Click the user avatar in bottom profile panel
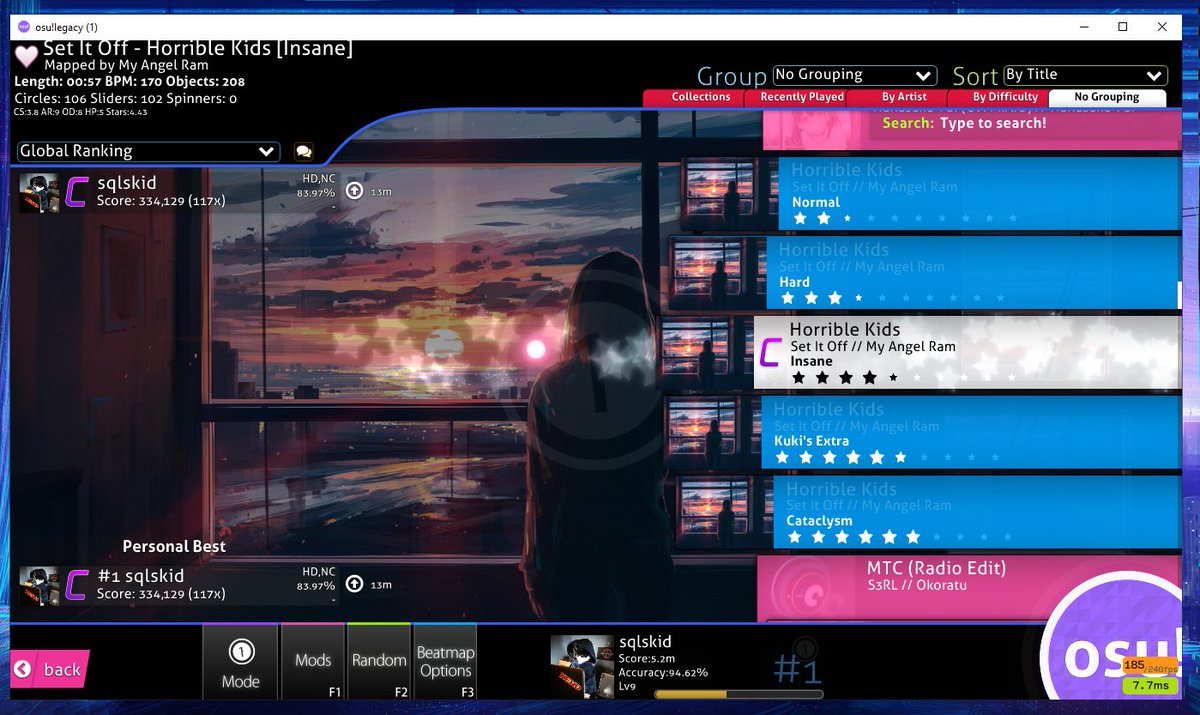Screen dimensions: 1200x715 coord(580,667)
